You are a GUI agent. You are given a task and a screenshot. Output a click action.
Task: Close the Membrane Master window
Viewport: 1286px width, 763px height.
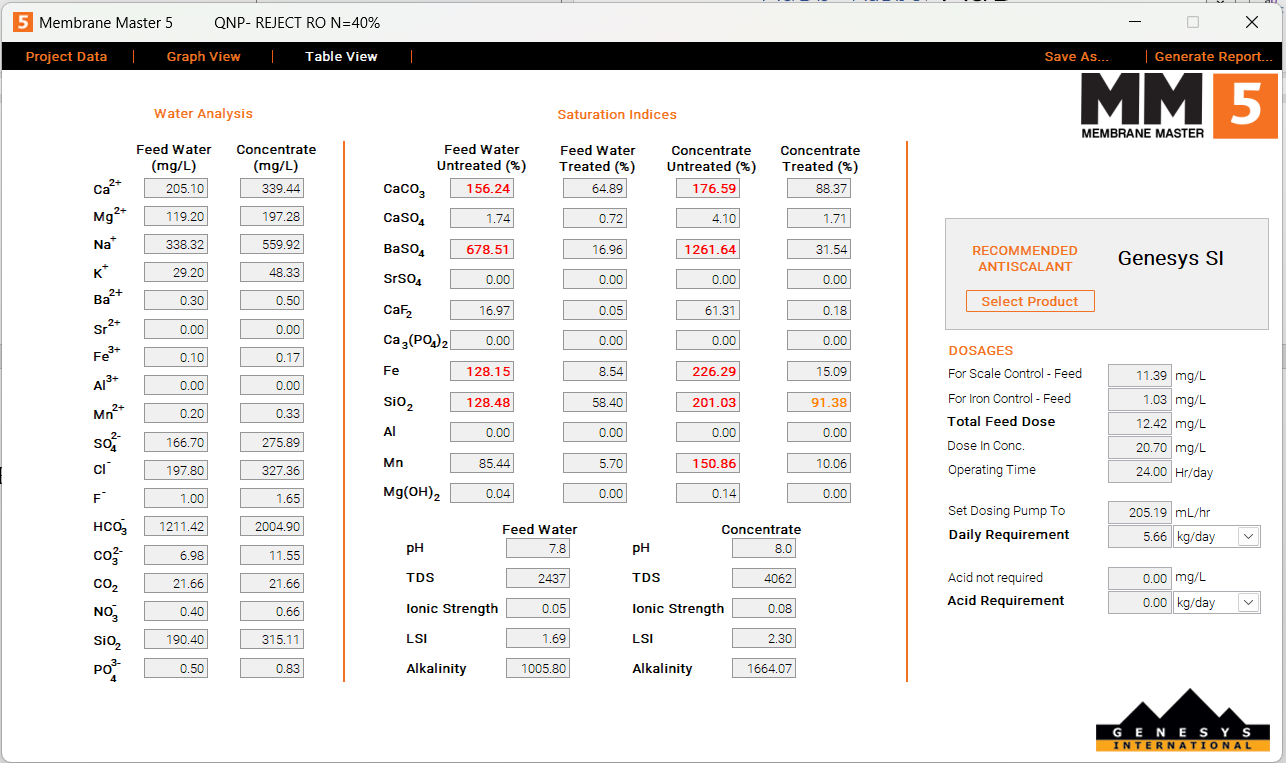coord(1252,22)
